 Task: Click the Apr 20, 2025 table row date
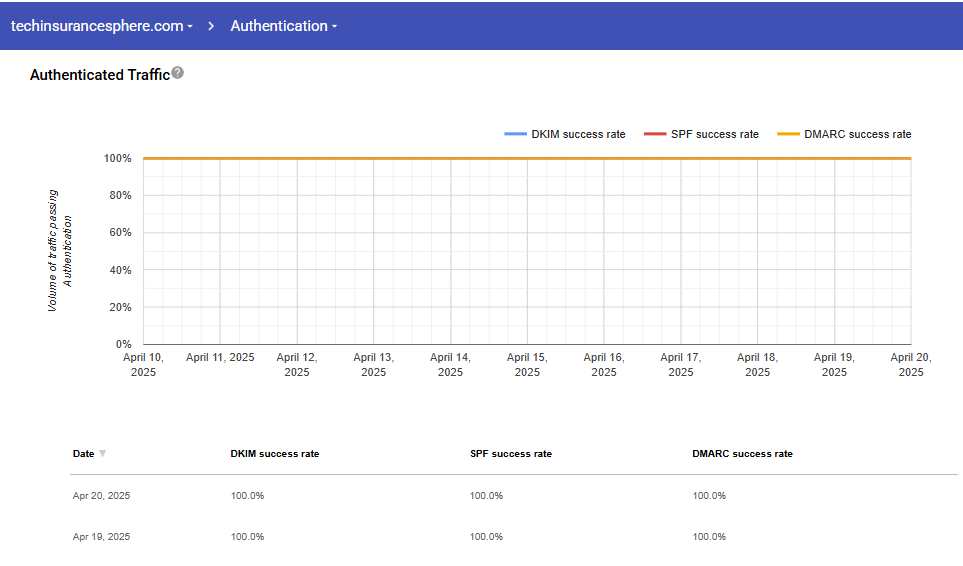click(101, 496)
